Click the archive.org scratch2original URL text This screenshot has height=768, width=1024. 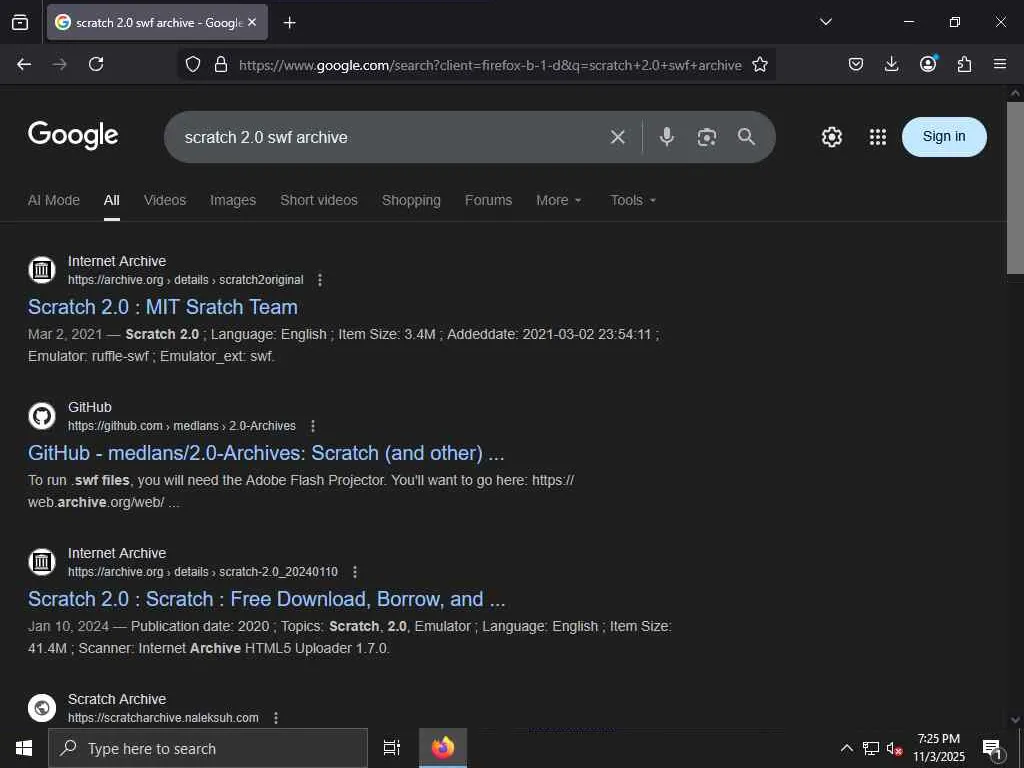coord(185,280)
